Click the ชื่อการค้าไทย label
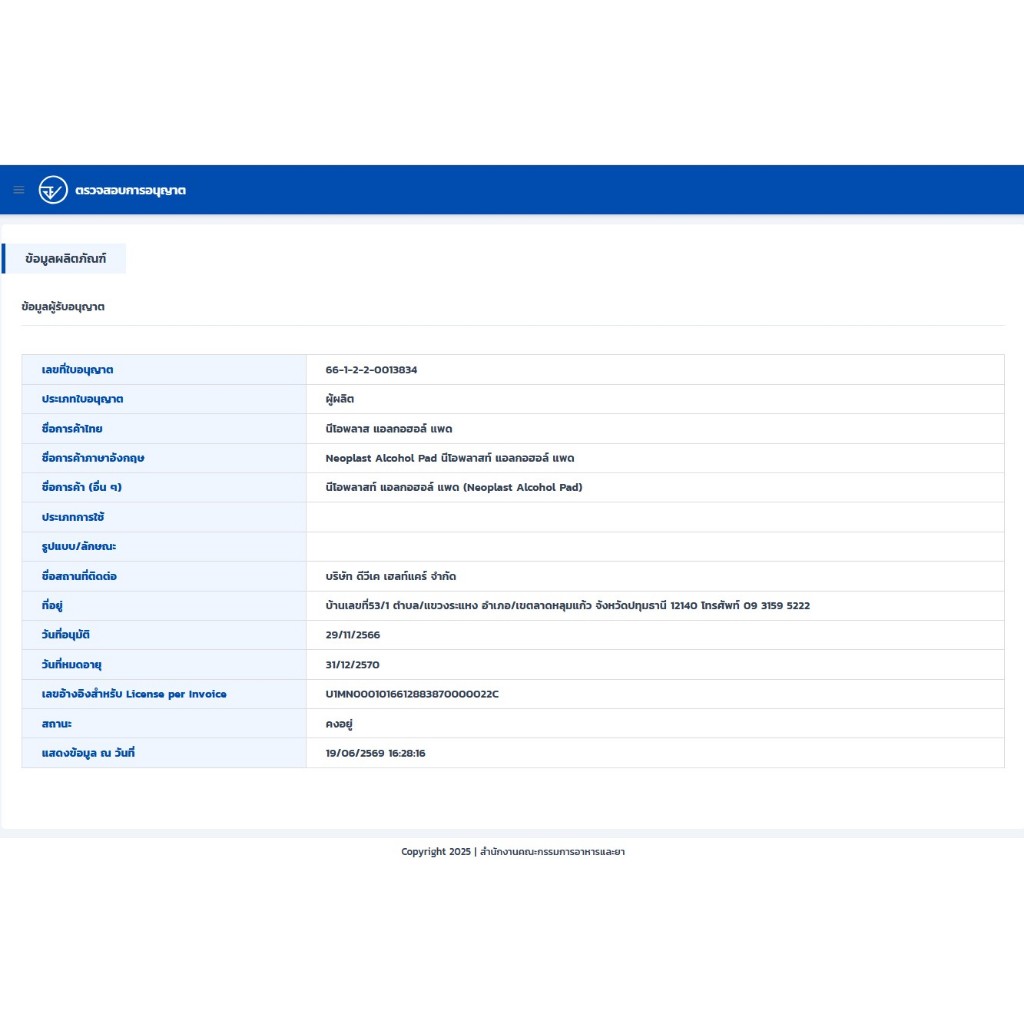Screen dimensions: 1024x1024 pyautogui.click(x=72, y=429)
